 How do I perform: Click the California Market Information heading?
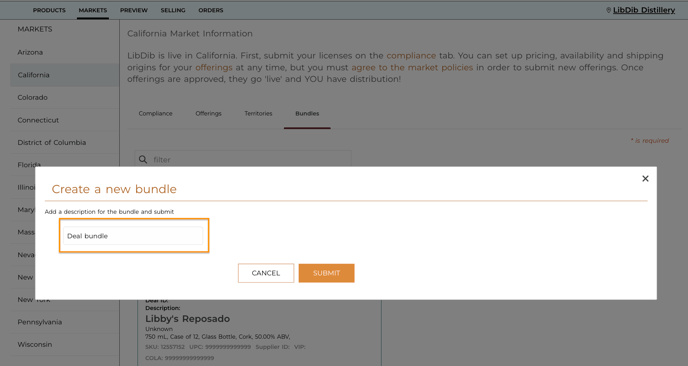(x=190, y=34)
